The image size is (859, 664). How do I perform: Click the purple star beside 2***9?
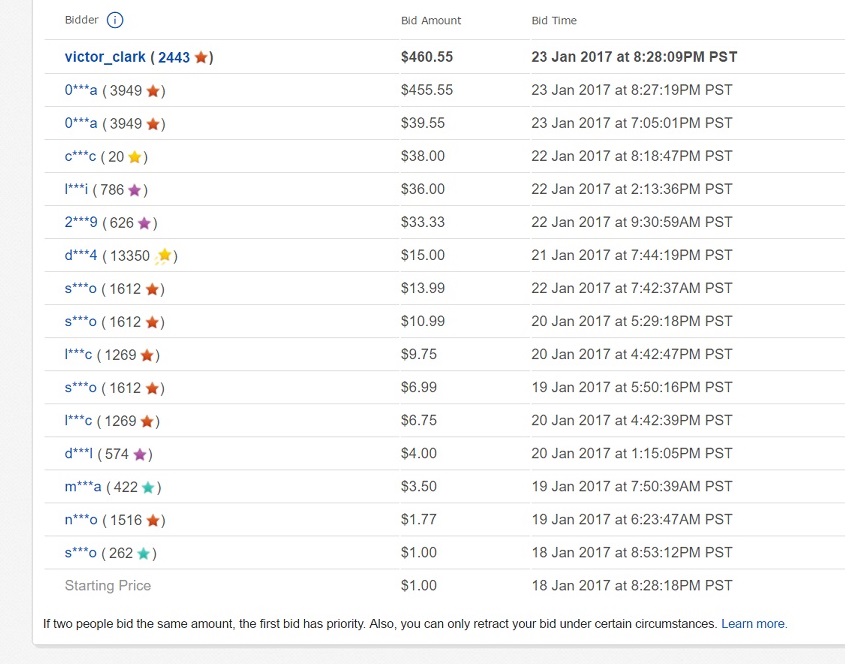[x=144, y=223]
